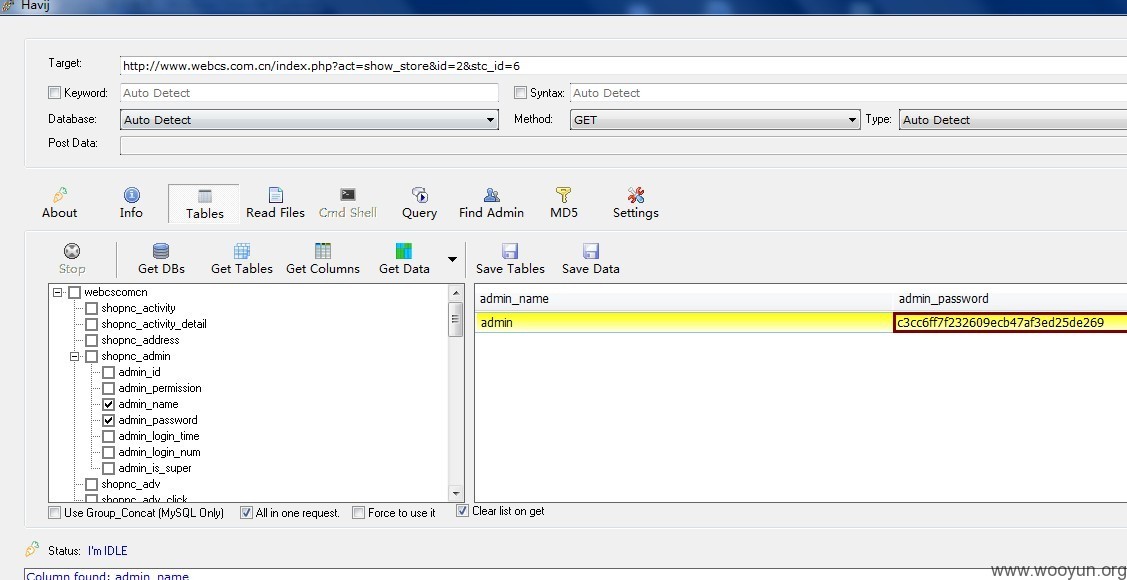Collapse the webcscomcn database node
1127x580 pixels.
pyautogui.click(x=58, y=293)
